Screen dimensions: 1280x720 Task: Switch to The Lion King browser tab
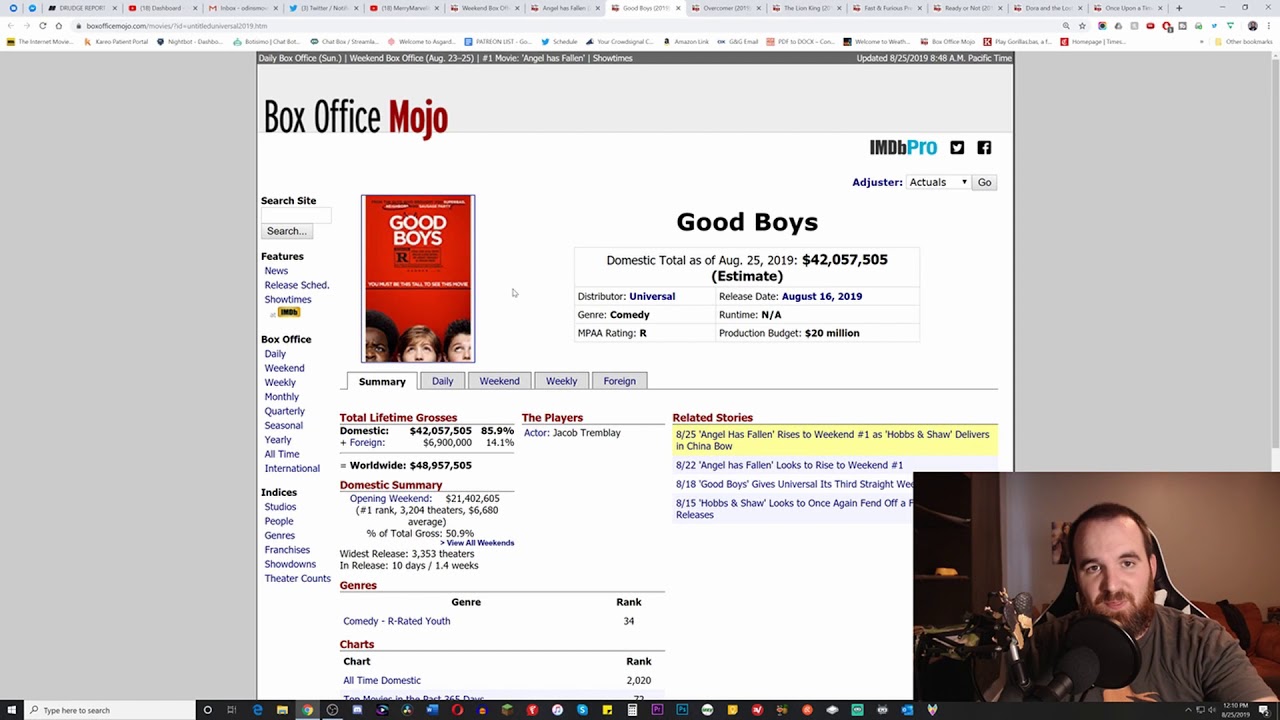pos(806,8)
